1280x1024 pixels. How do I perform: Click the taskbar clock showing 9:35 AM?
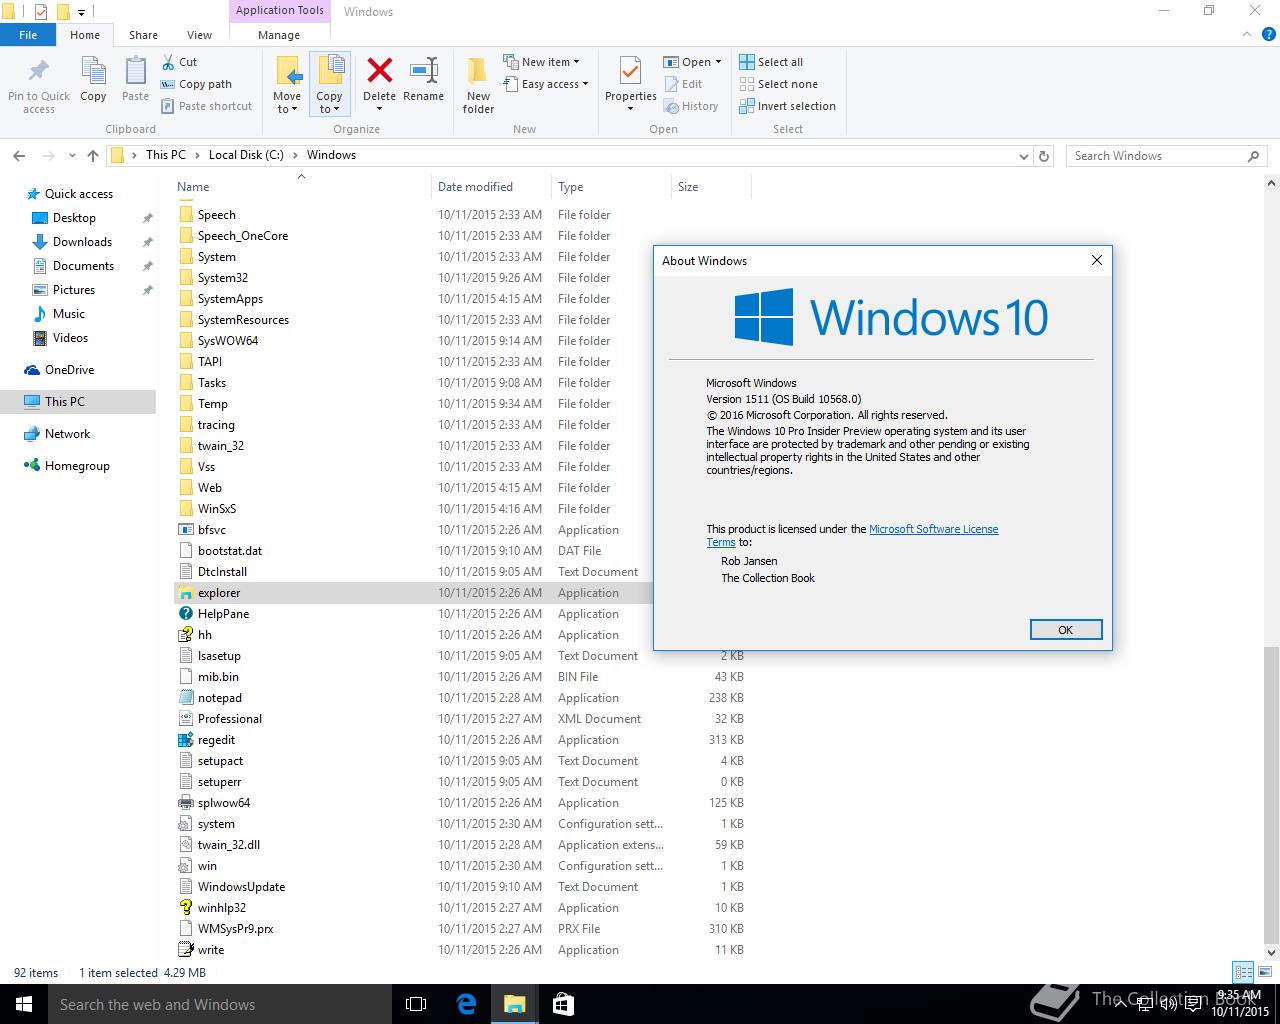(1238, 1004)
